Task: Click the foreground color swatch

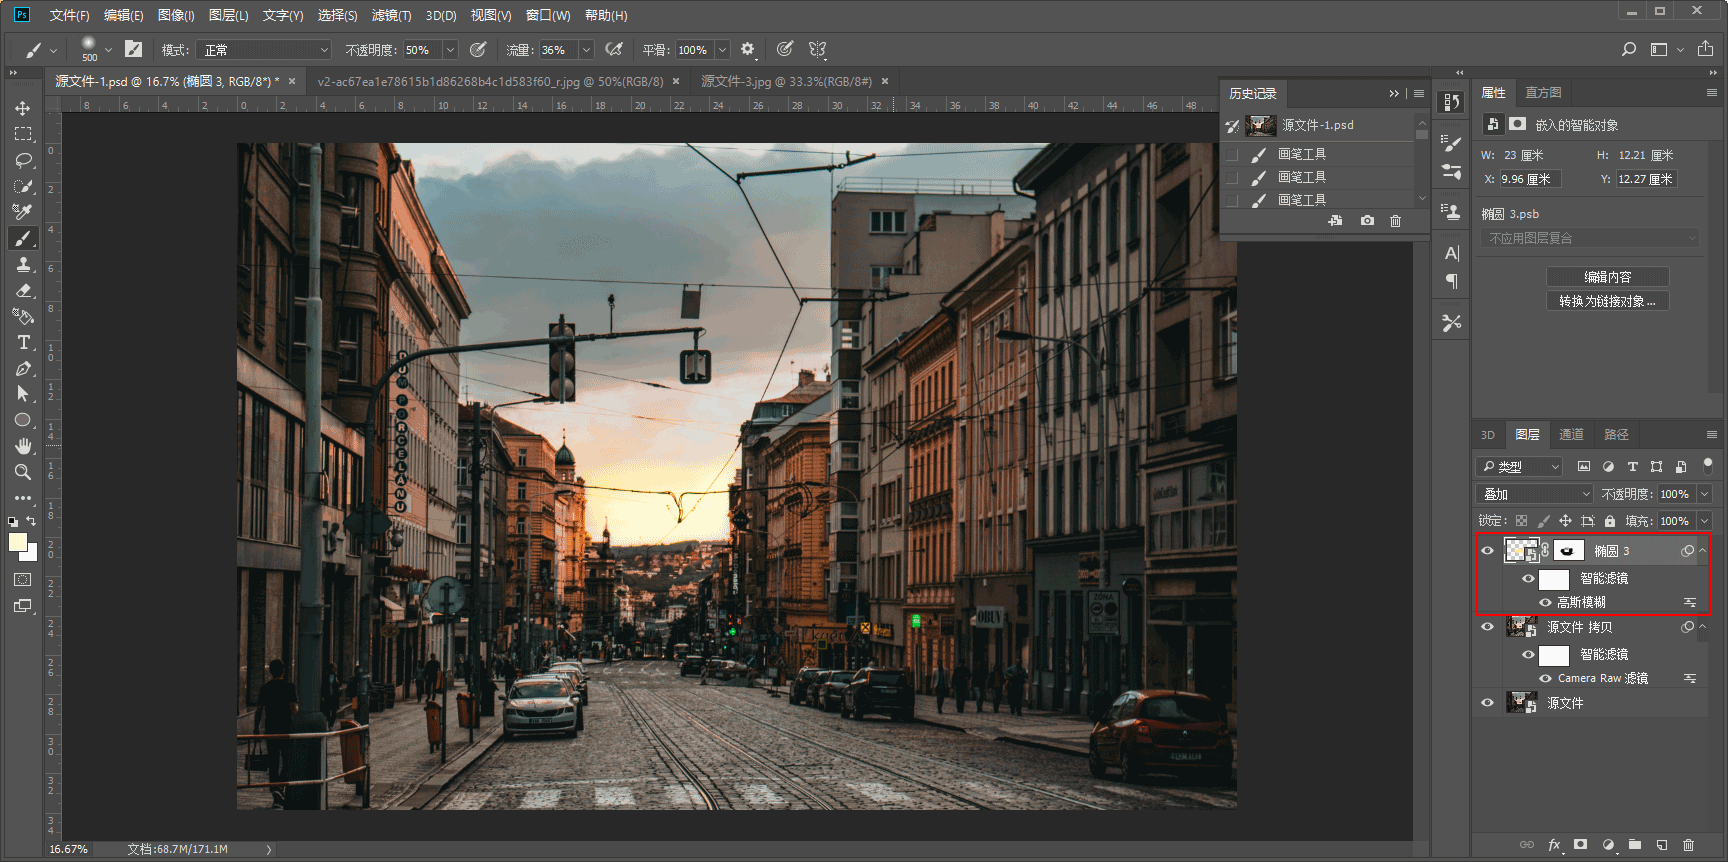Action: pyautogui.click(x=17, y=542)
